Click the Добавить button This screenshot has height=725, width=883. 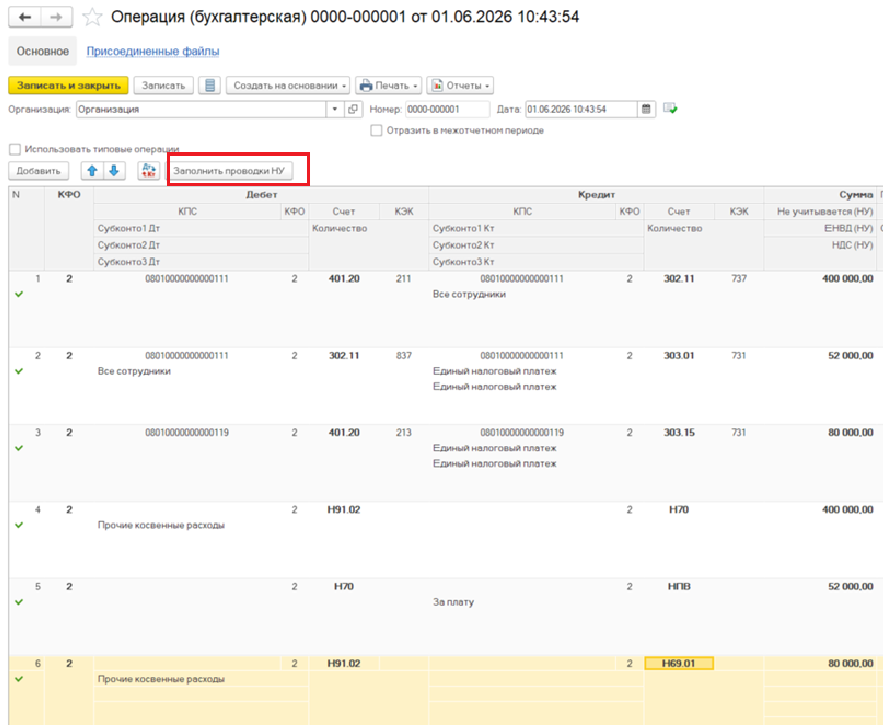pyautogui.click(x=38, y=171)
